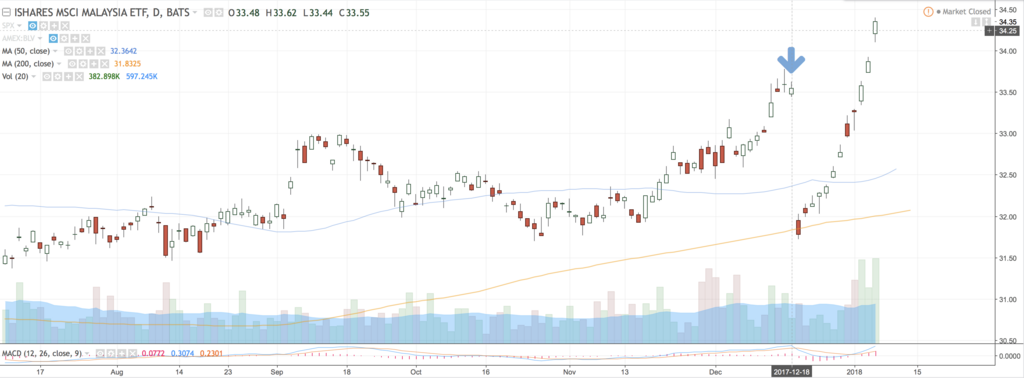Open the ISHARES MSCI MALAYSIA ETF title dropdown
This screenshot has height=378, width=1024.
(x=195, y=12)
